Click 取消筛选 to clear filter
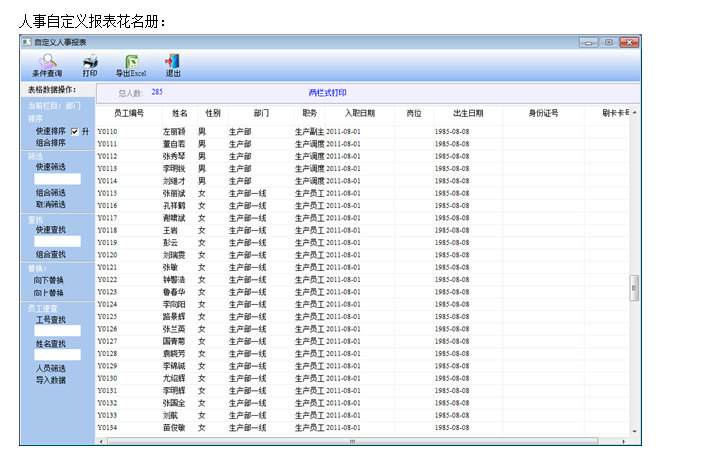710x470 pixels. (x=50, y=204)
